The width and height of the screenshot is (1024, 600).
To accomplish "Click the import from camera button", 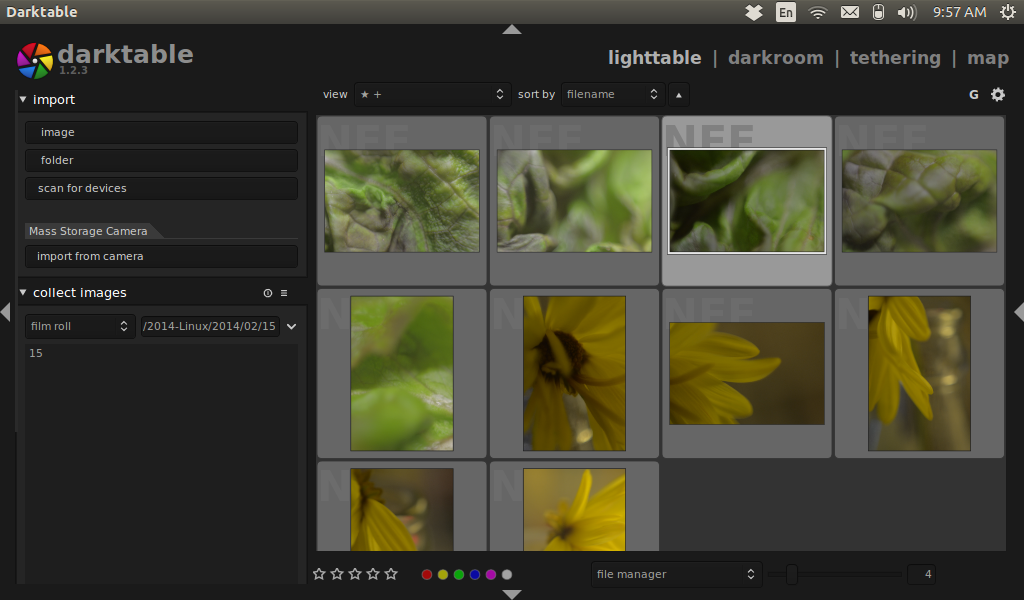I will [x=161, y=257].
